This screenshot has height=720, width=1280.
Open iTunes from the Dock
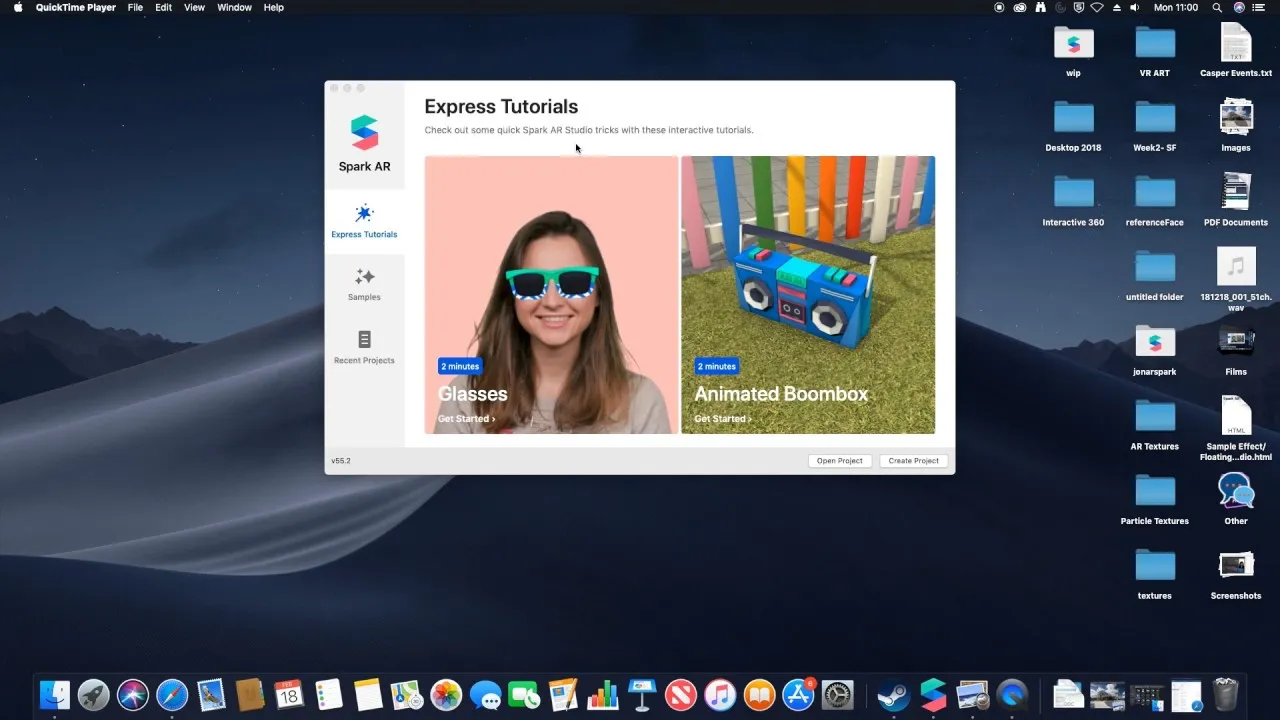click(720, 694)
